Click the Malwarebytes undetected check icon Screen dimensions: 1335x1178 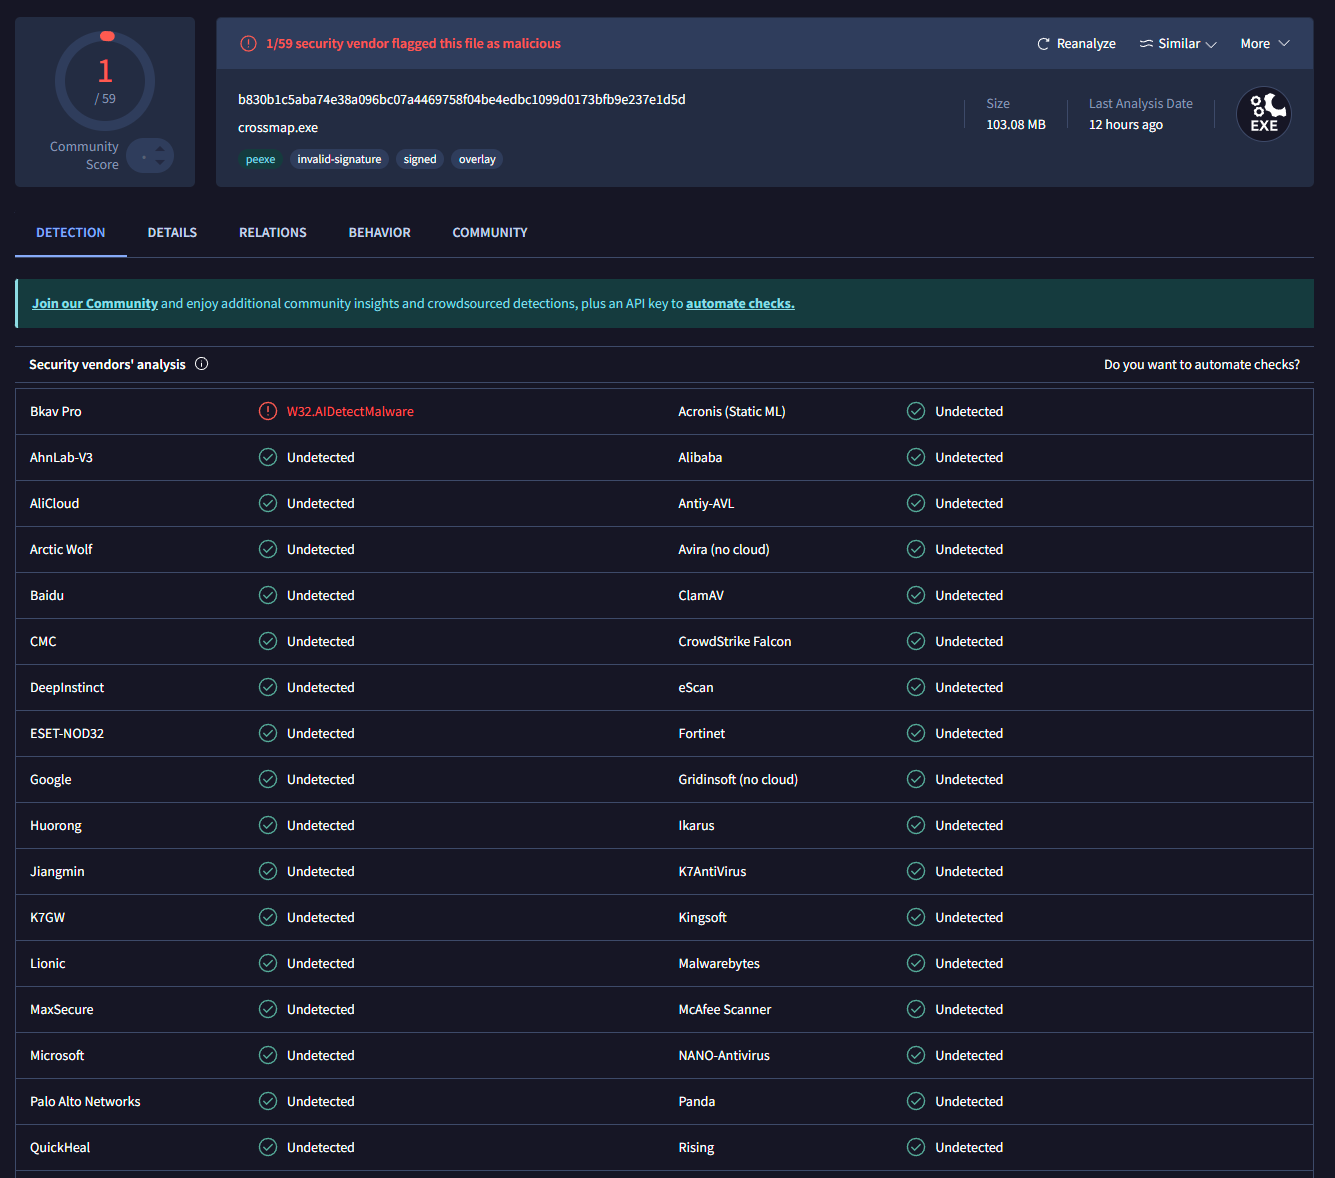(916, 963)
